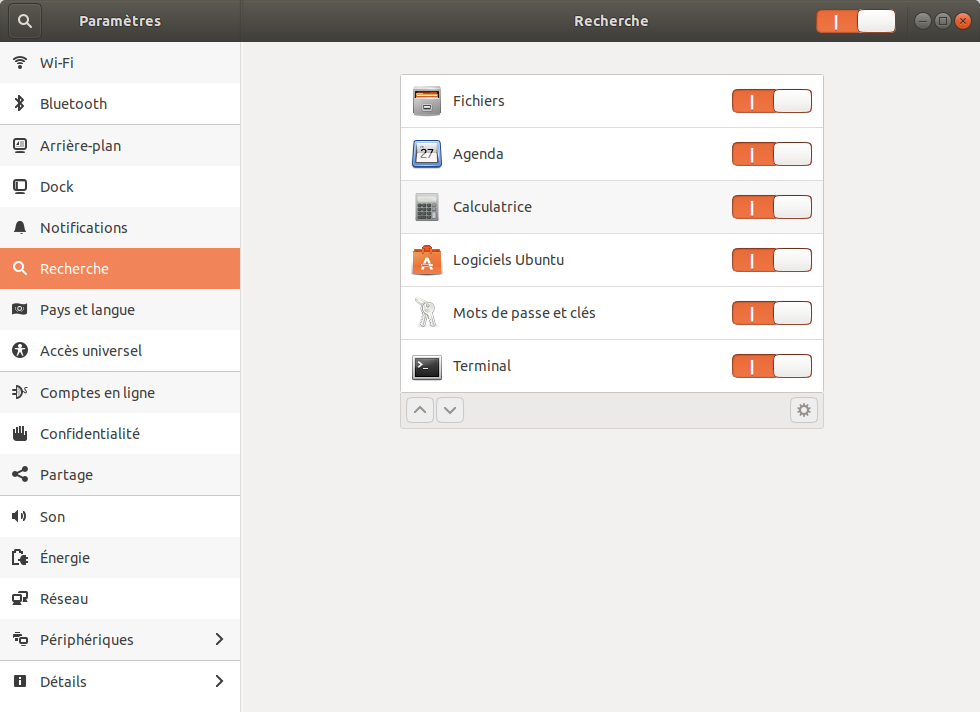
Task: Click the search magnifier icon
Action: tap(24, 20)
